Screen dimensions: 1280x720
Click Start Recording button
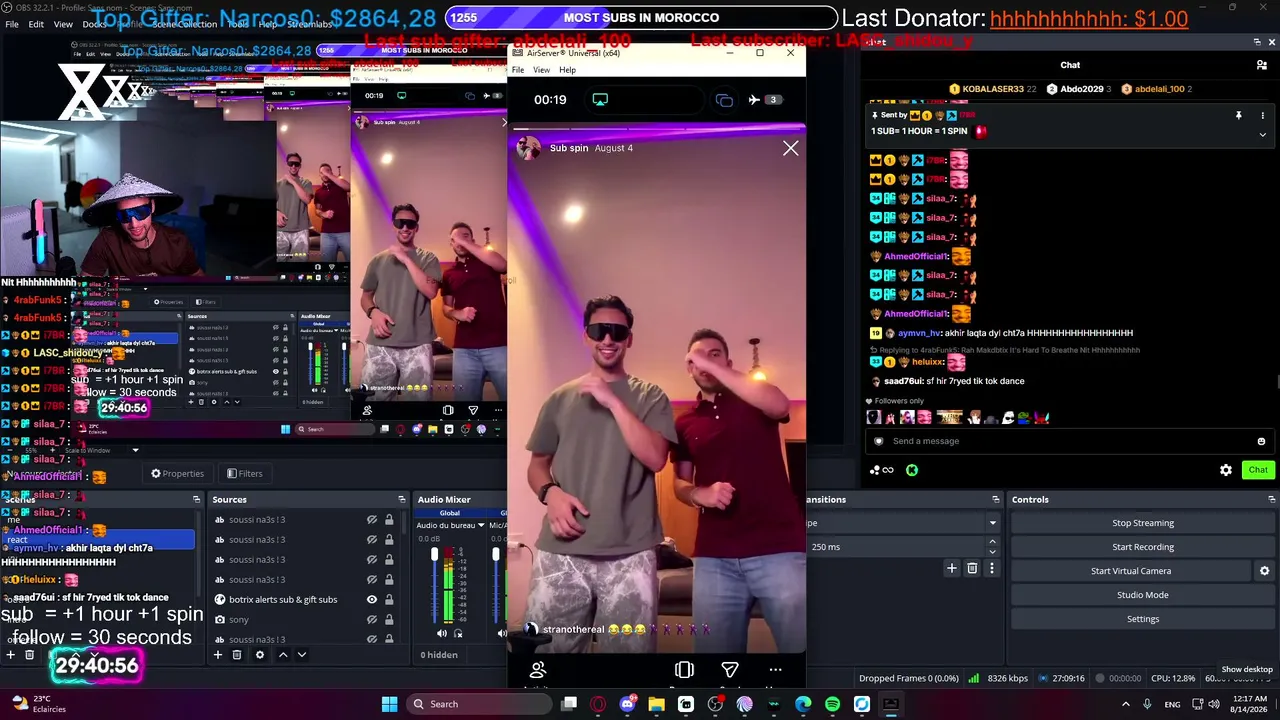1143,547
